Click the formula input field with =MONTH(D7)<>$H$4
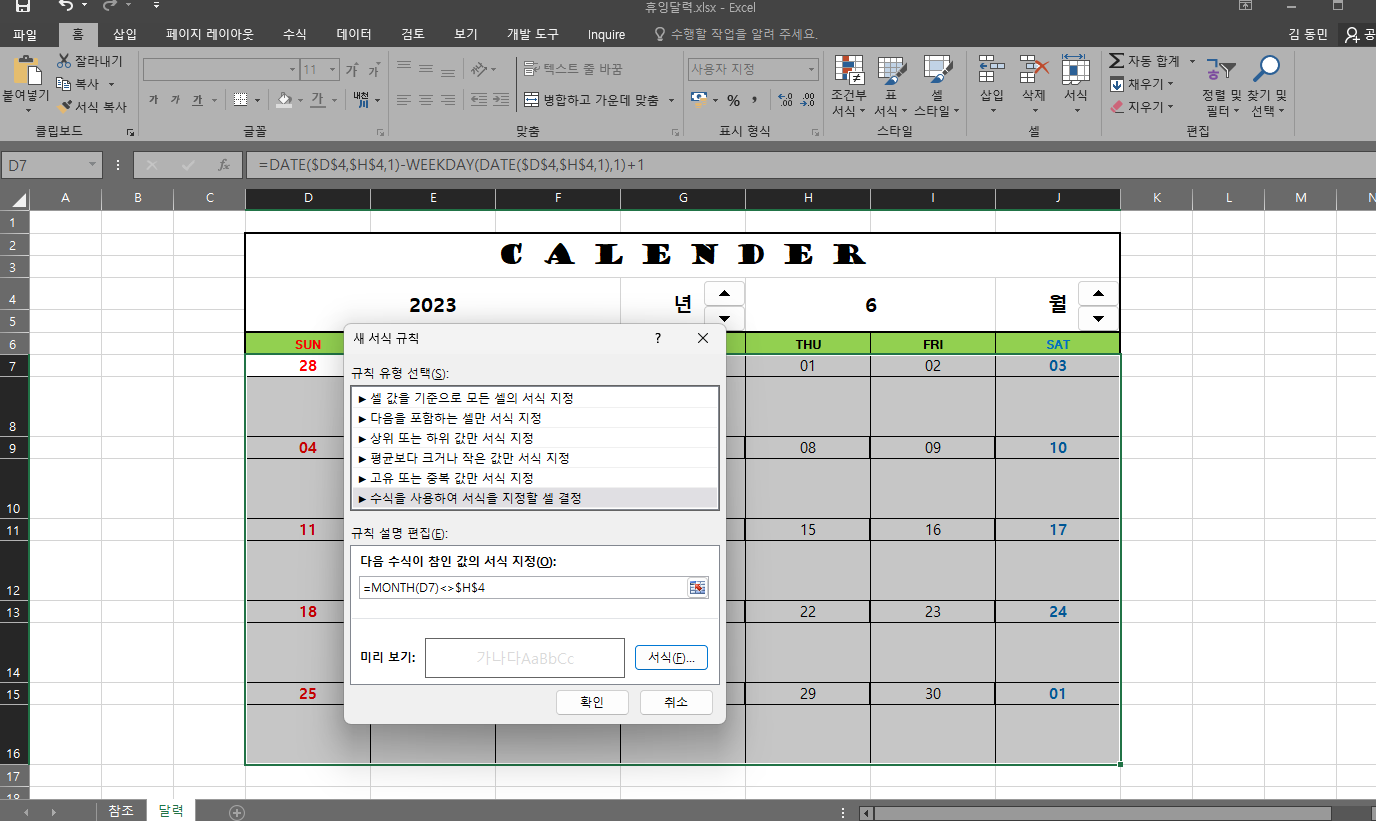Viewport: 1376px width, 821px height. 522,587
